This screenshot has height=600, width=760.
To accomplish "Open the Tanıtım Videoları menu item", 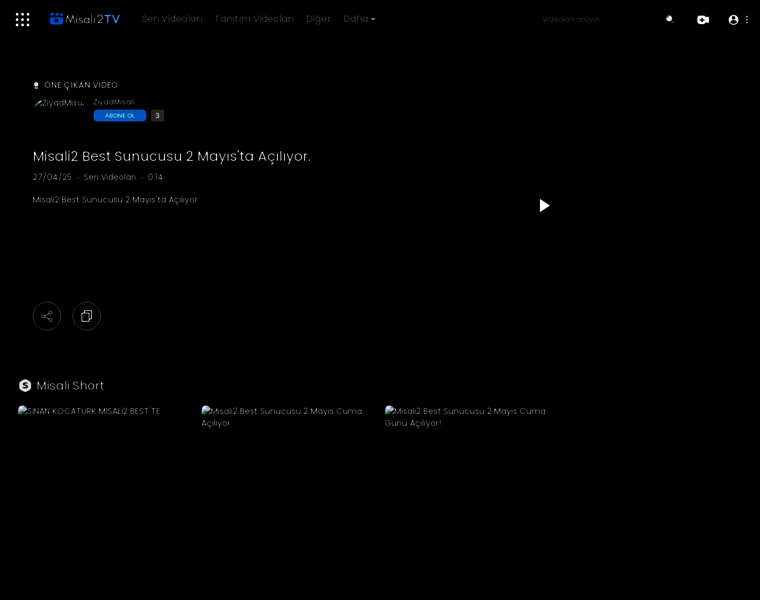I will pyautogui.click(x=254, y=19).
